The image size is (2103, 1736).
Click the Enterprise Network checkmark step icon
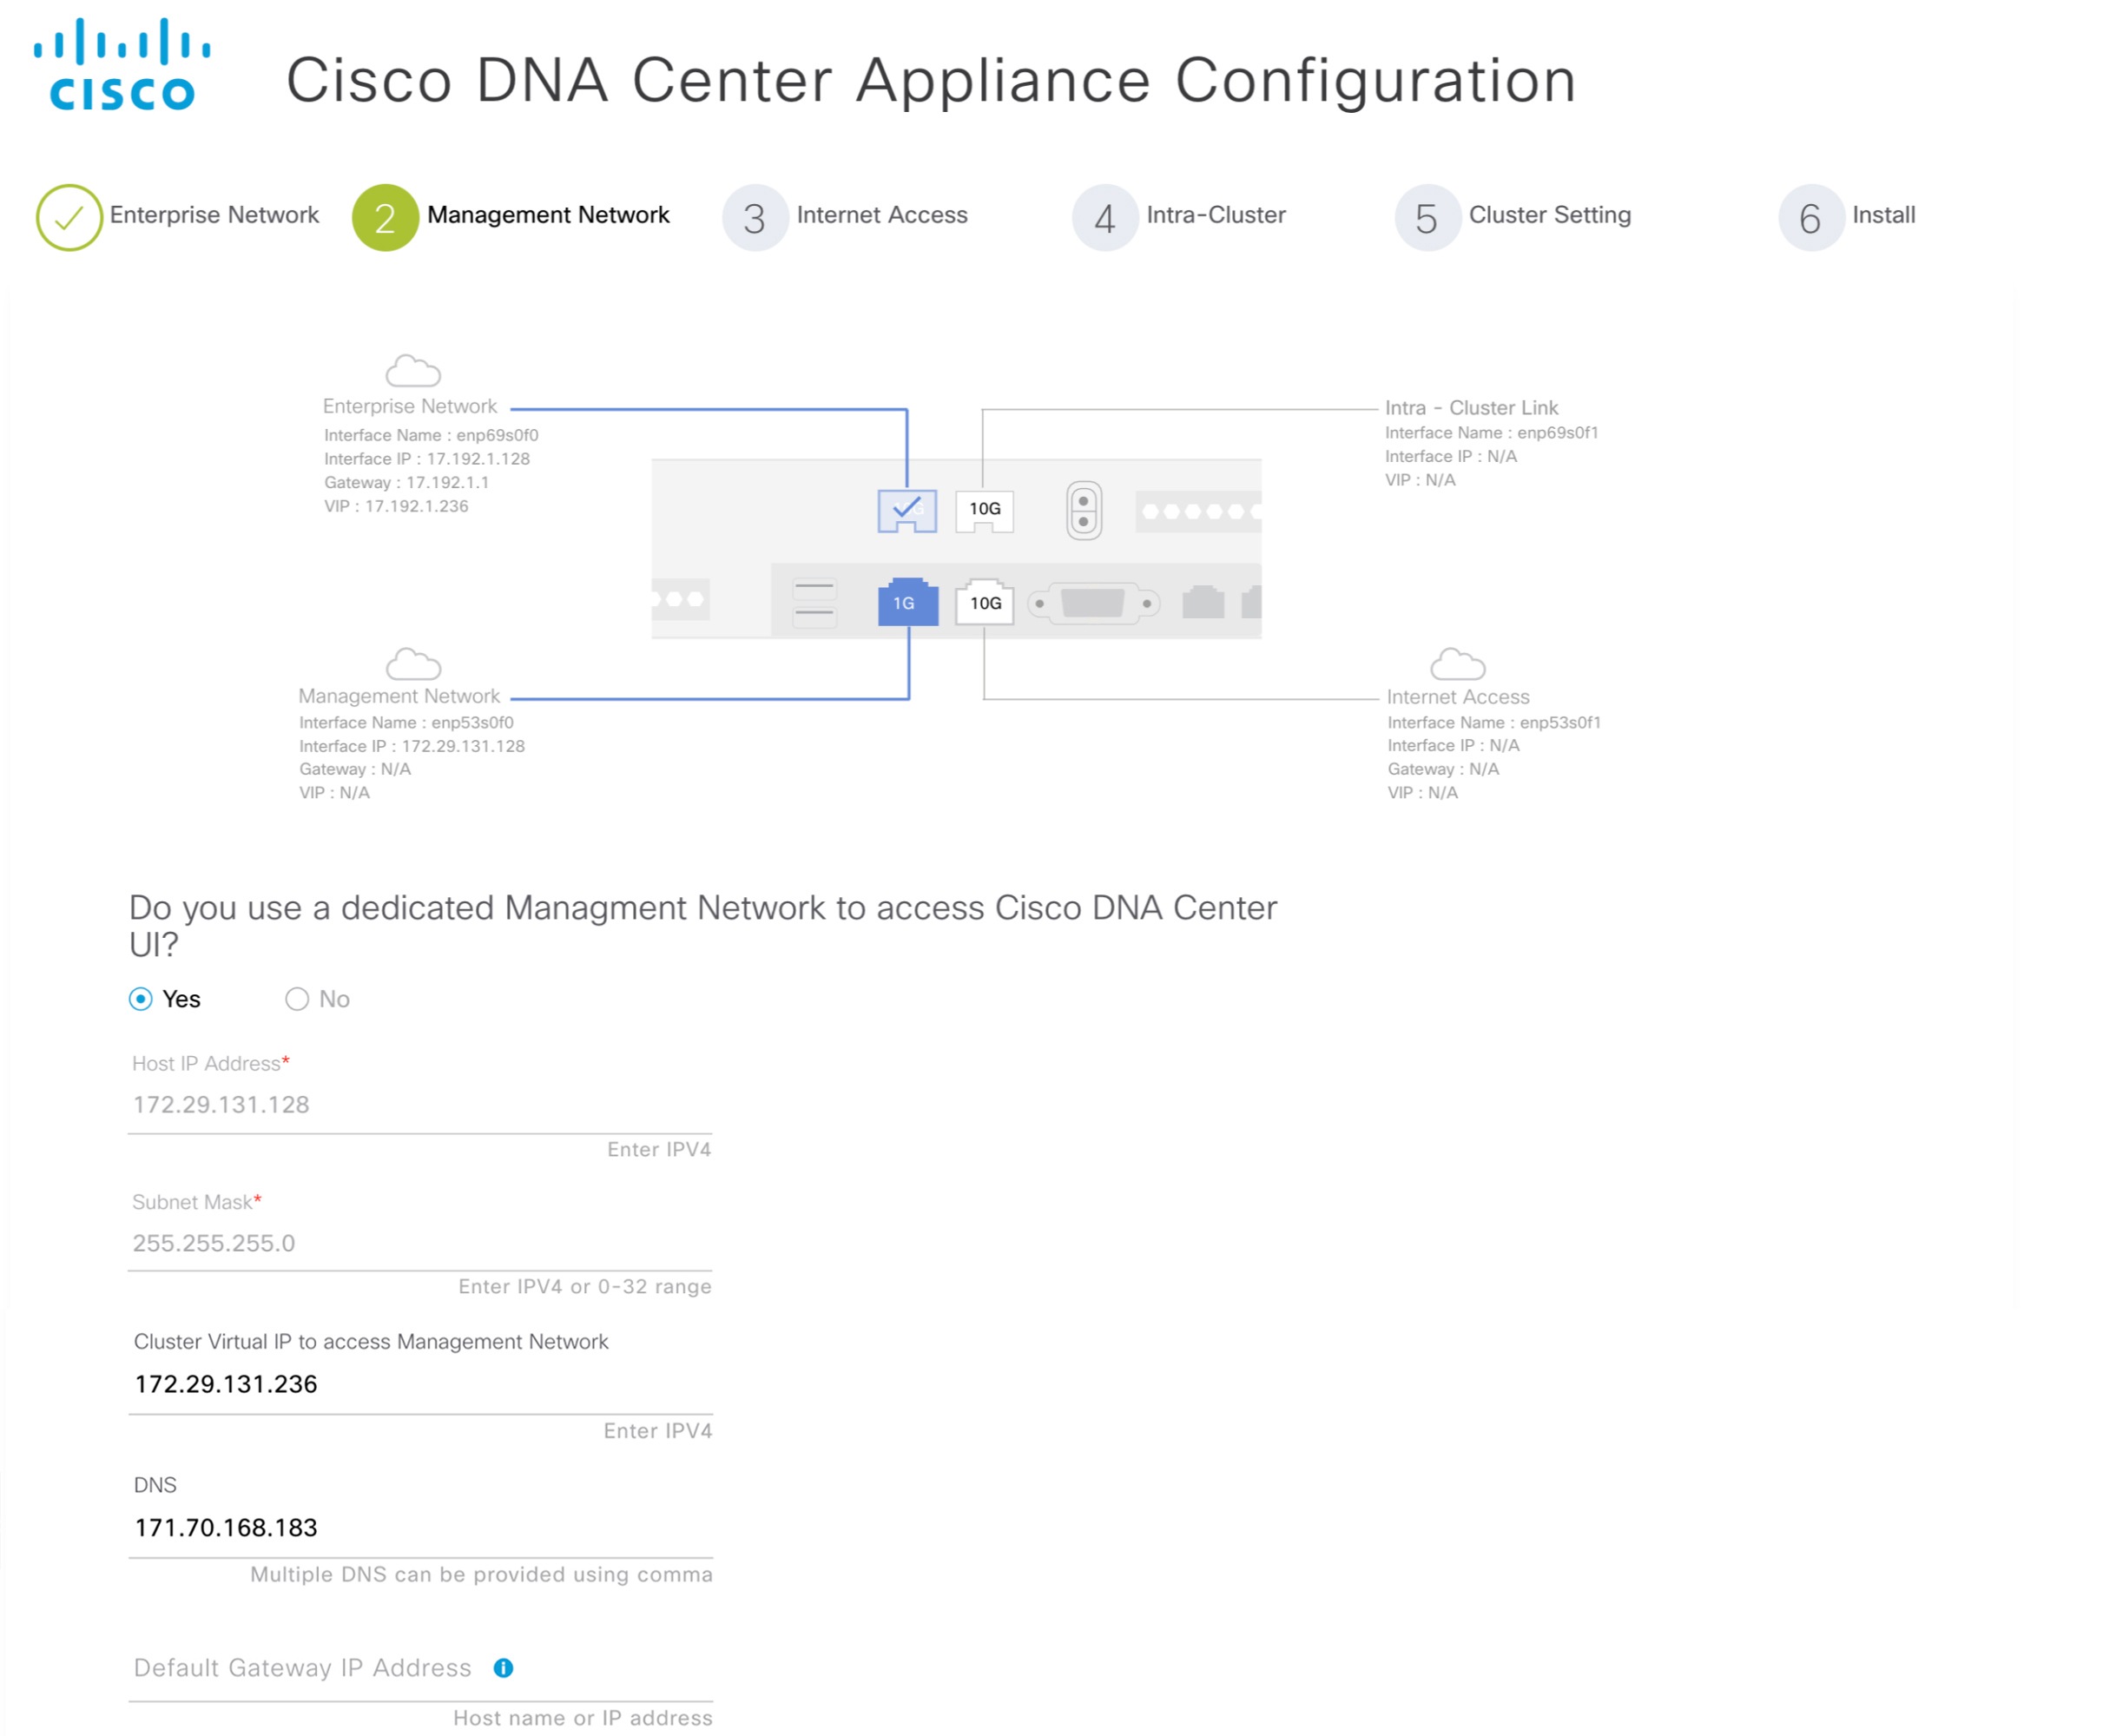tap(69, 217)
